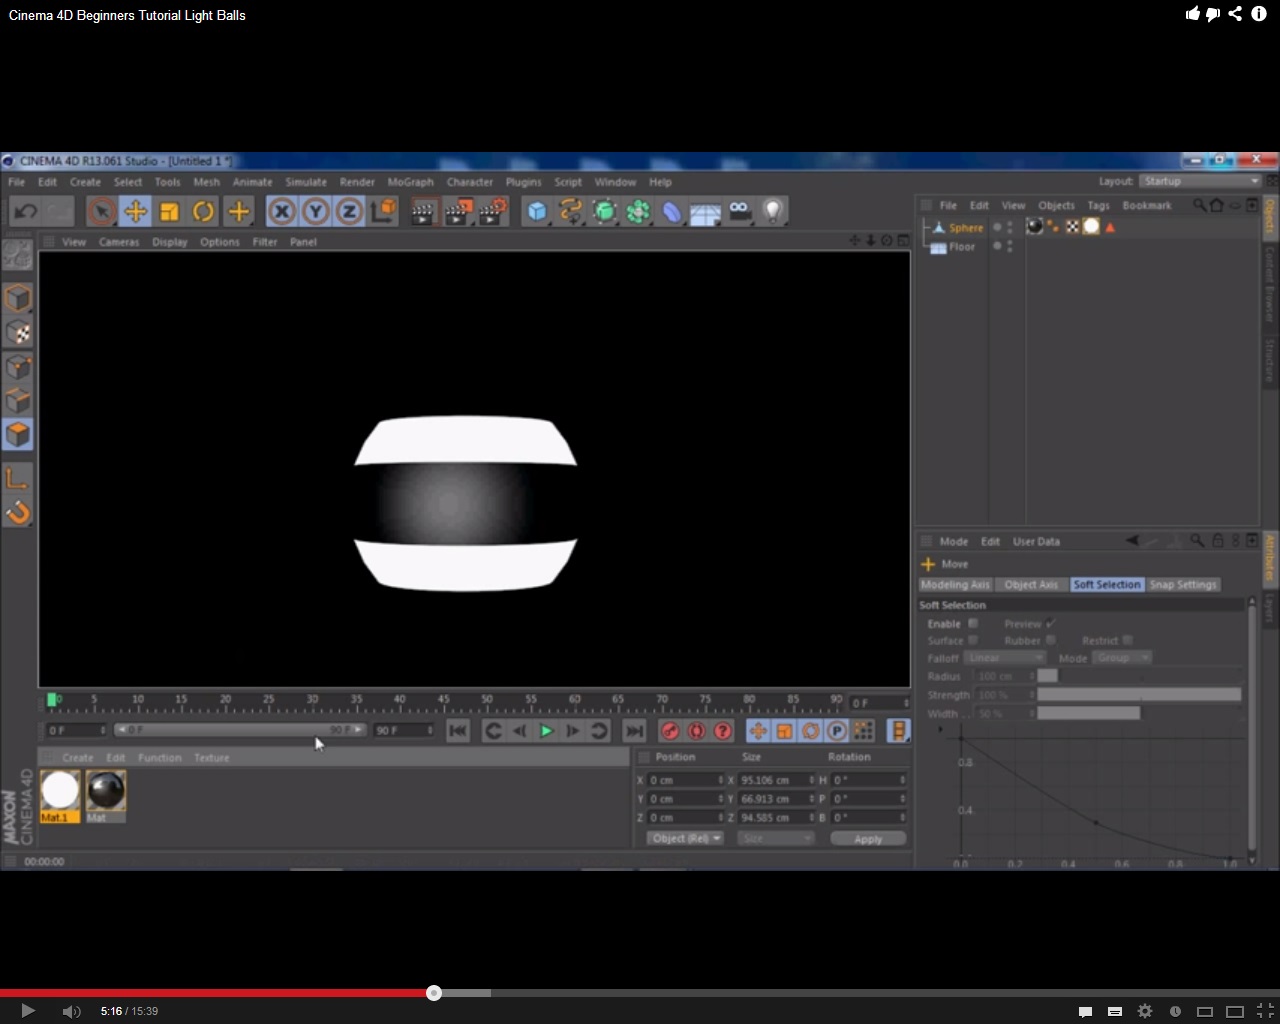Expand the Falloff Linear dropdown
The height and width of the screenshot is (1024, 1280).
1004,658
